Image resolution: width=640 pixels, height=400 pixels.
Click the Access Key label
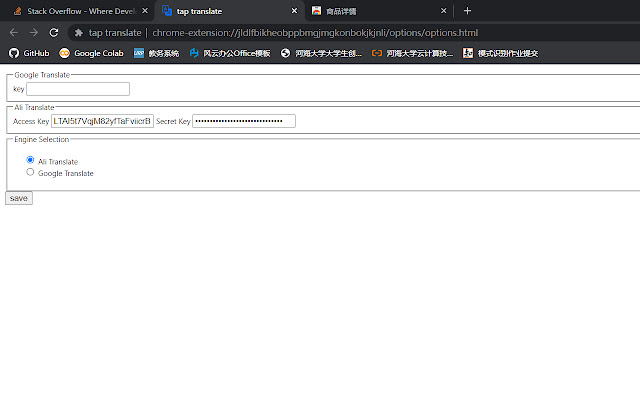pos(31,121)
